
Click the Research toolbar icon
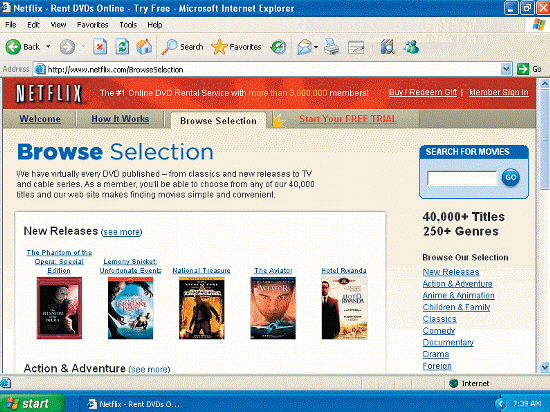tap(388, 47)
